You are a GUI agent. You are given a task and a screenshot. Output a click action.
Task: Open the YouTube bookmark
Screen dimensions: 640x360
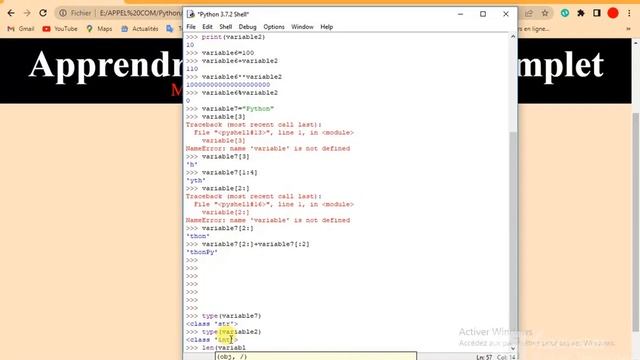coord(60,29)
